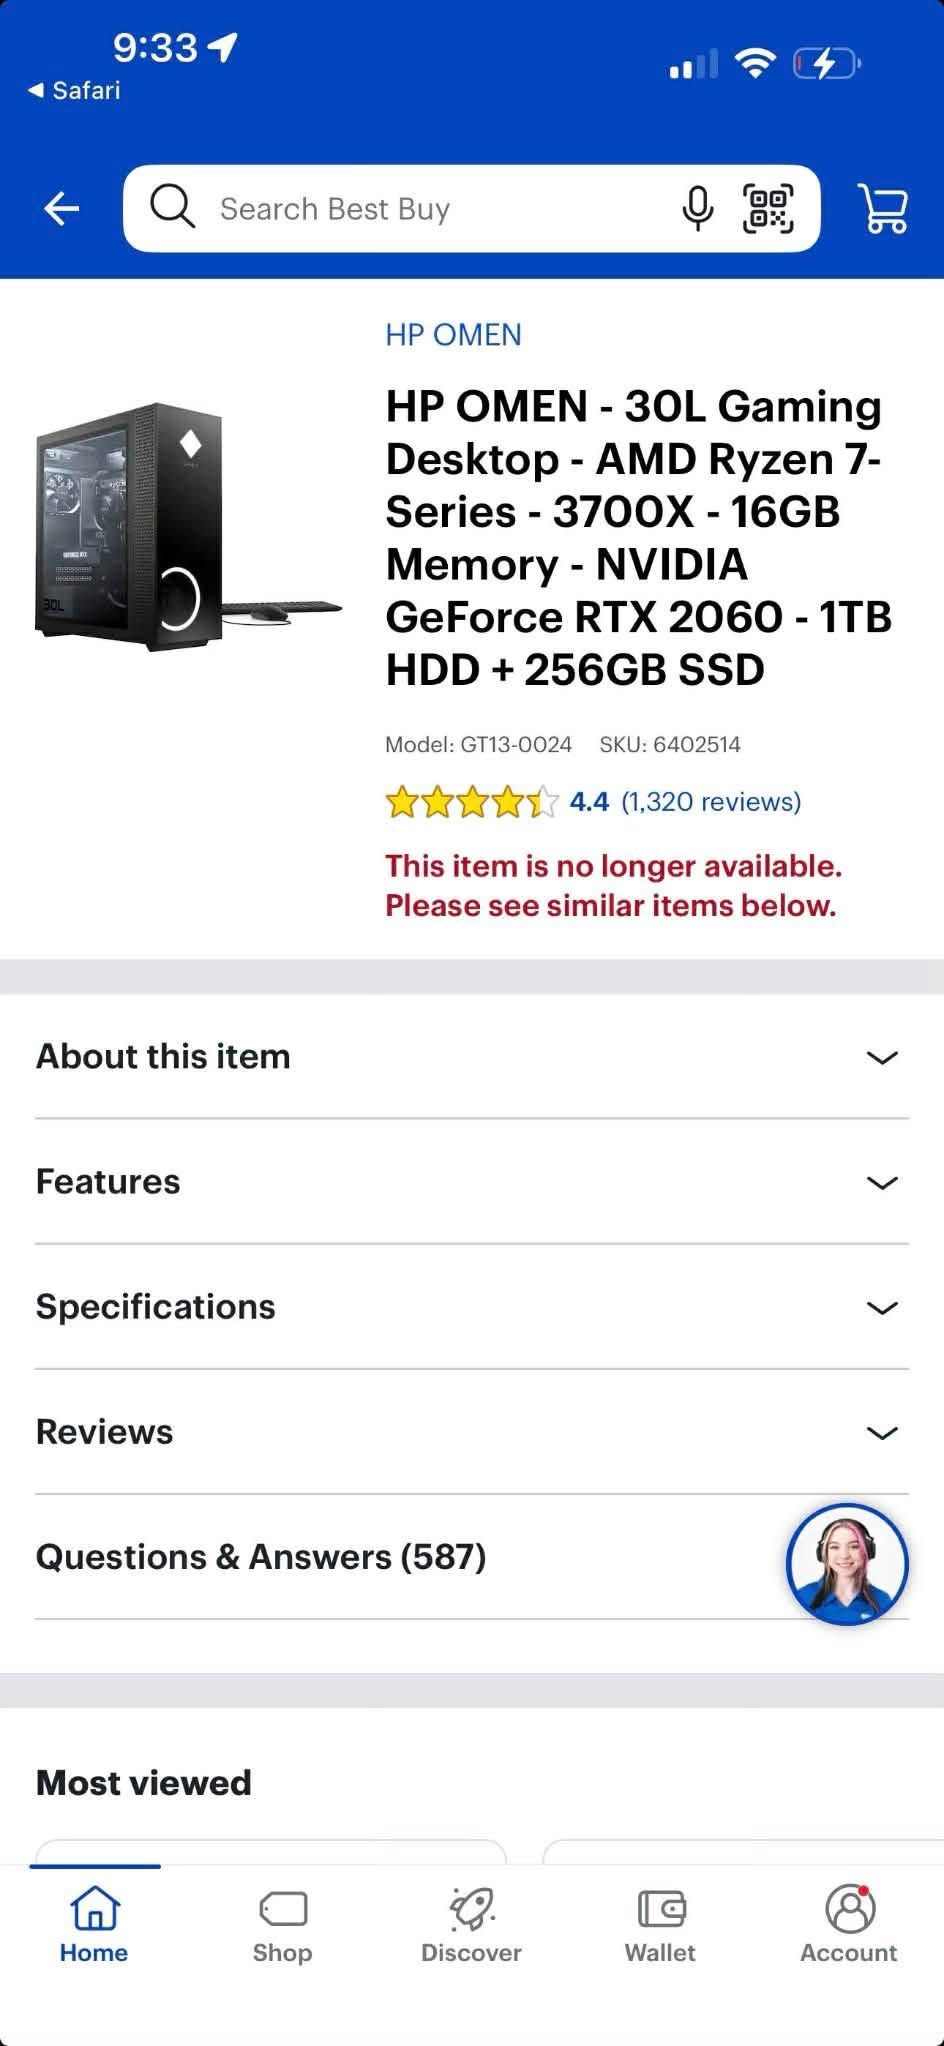Open the HP OMEN brand link
This screenshot has height=2046, width=944.
[x=454, y=335]
